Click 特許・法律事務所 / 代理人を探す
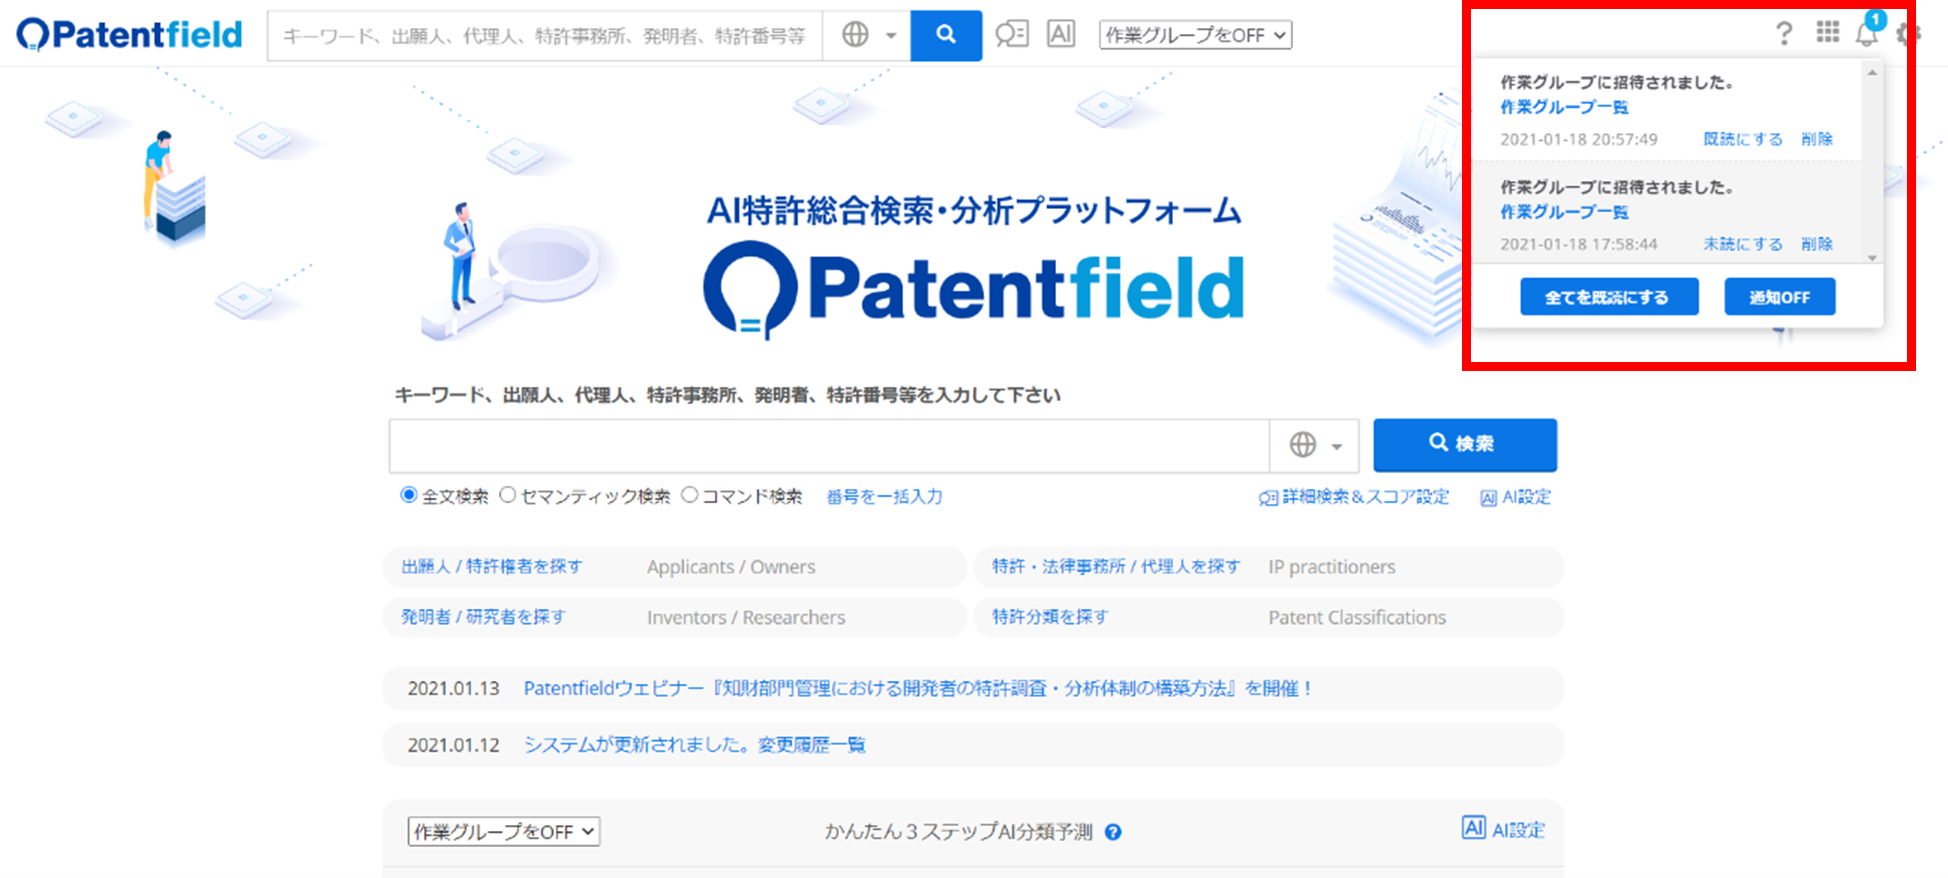The height and width of the screenshot is (878, 1948). [1116, 567]
